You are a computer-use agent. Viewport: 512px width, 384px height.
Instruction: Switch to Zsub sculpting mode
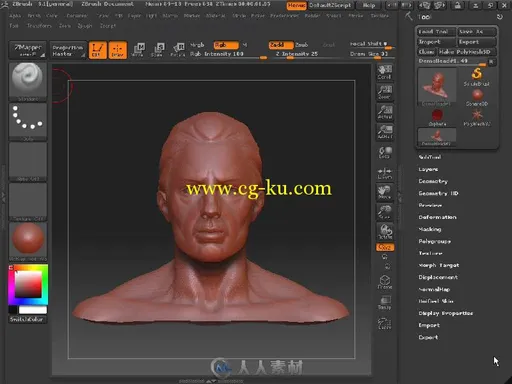point(301,45)
